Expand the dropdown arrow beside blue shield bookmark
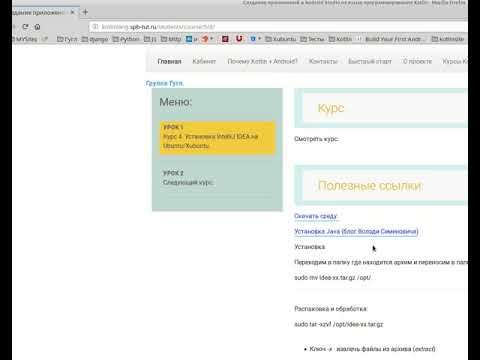This screenshot has height=360, width=480. 259,39
